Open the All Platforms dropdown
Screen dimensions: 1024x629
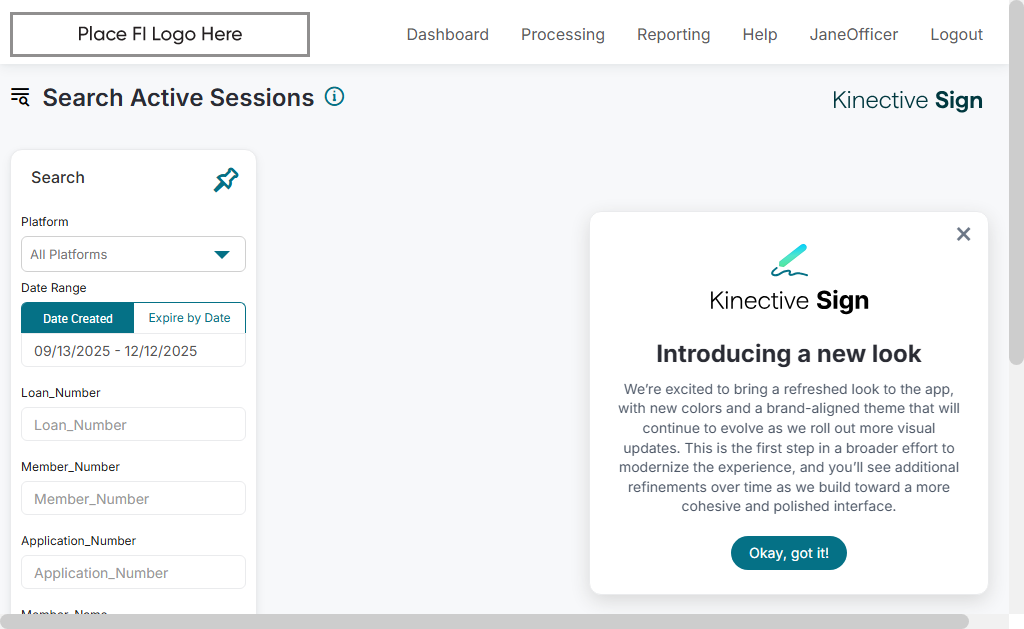[x=133, y=254]
